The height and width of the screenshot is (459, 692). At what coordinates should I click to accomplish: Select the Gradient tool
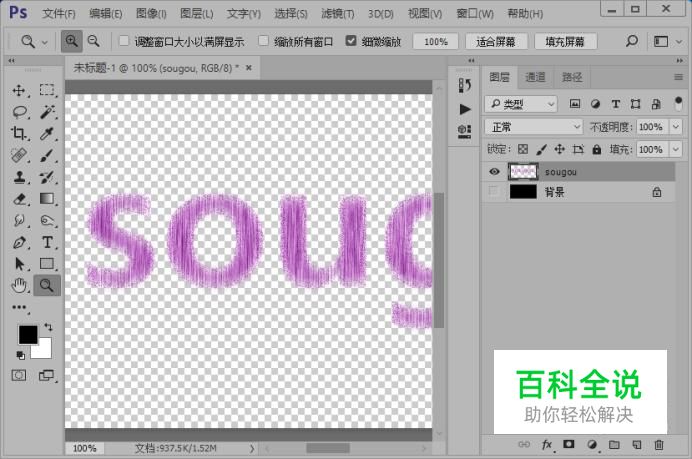(47, 199)
